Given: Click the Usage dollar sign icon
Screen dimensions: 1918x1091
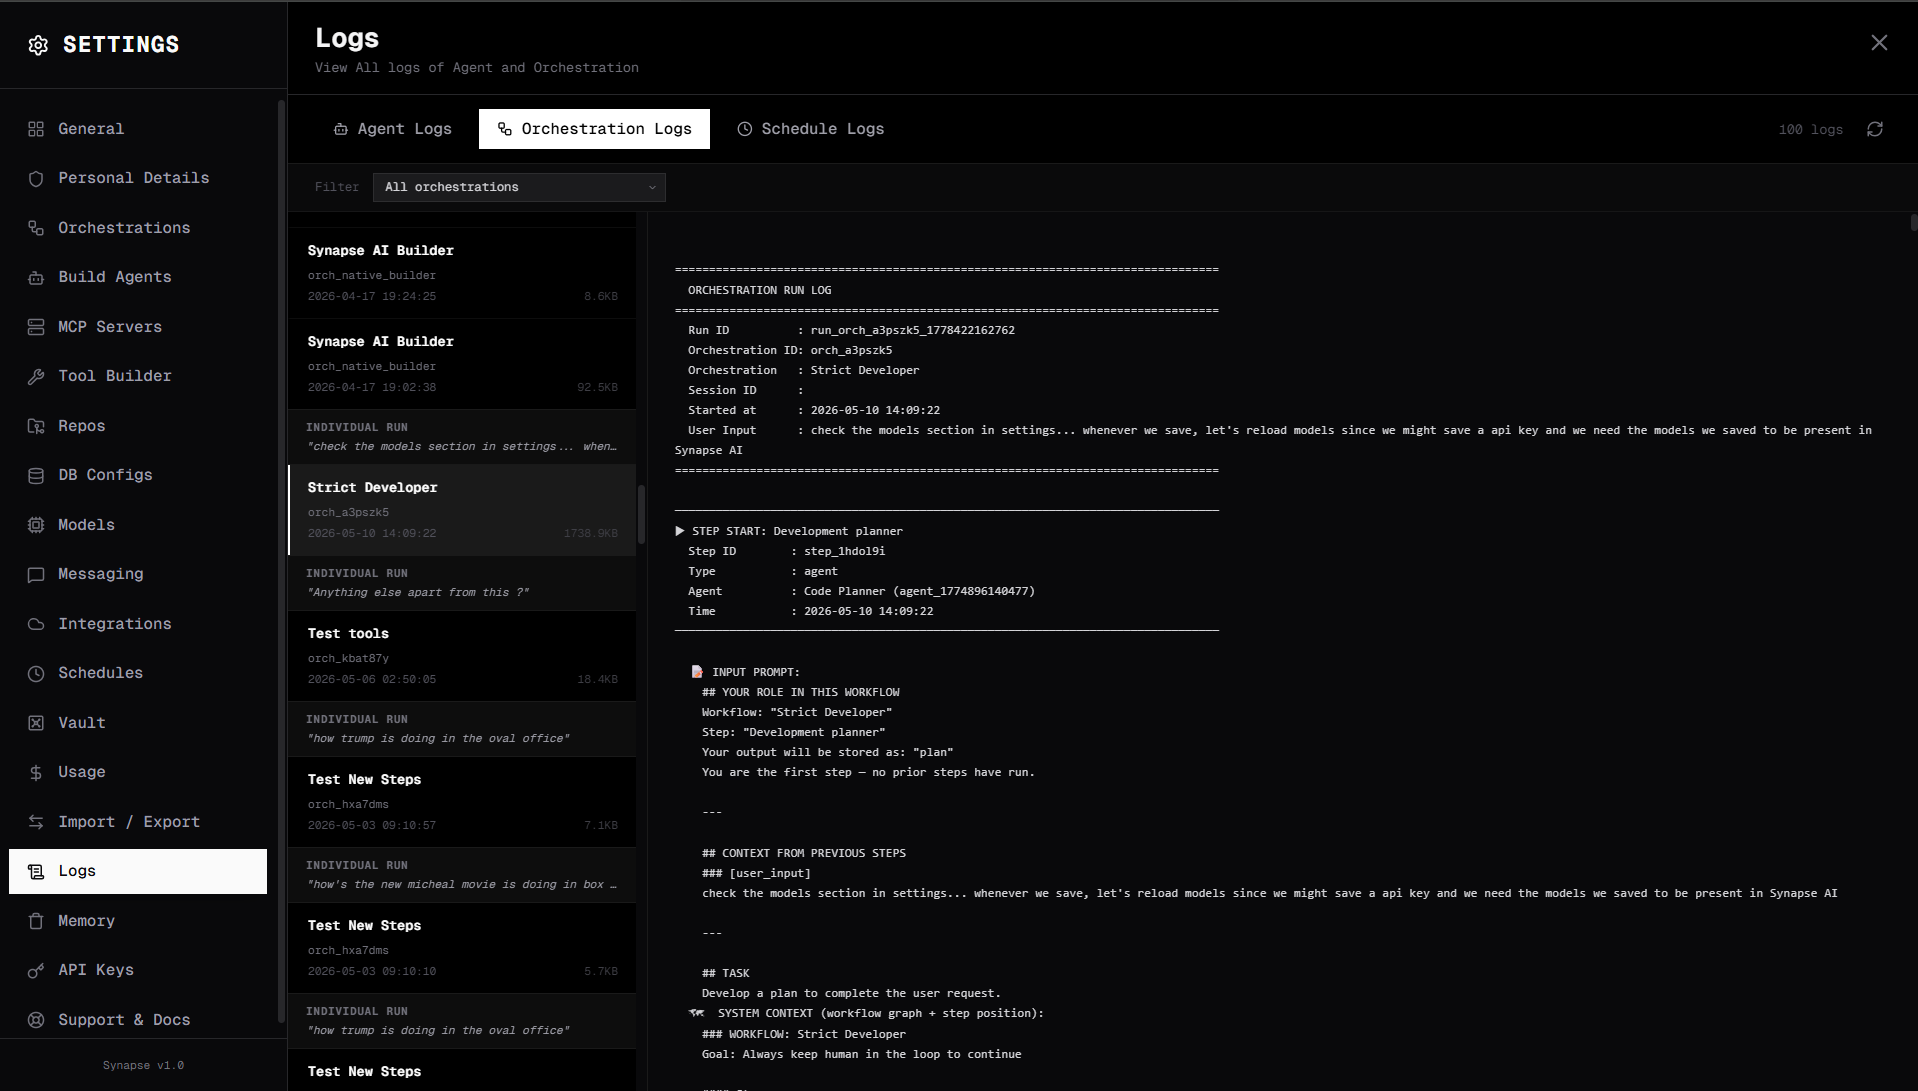Looking at the screenshot, I should click(x=36, y=772).
